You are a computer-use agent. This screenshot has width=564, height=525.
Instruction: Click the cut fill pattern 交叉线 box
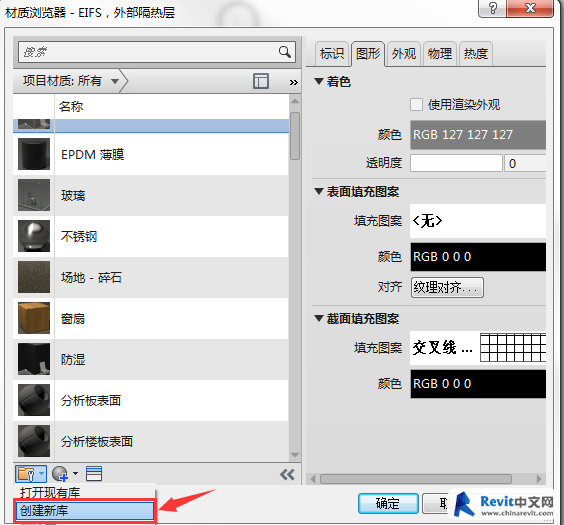click(478, 348)
